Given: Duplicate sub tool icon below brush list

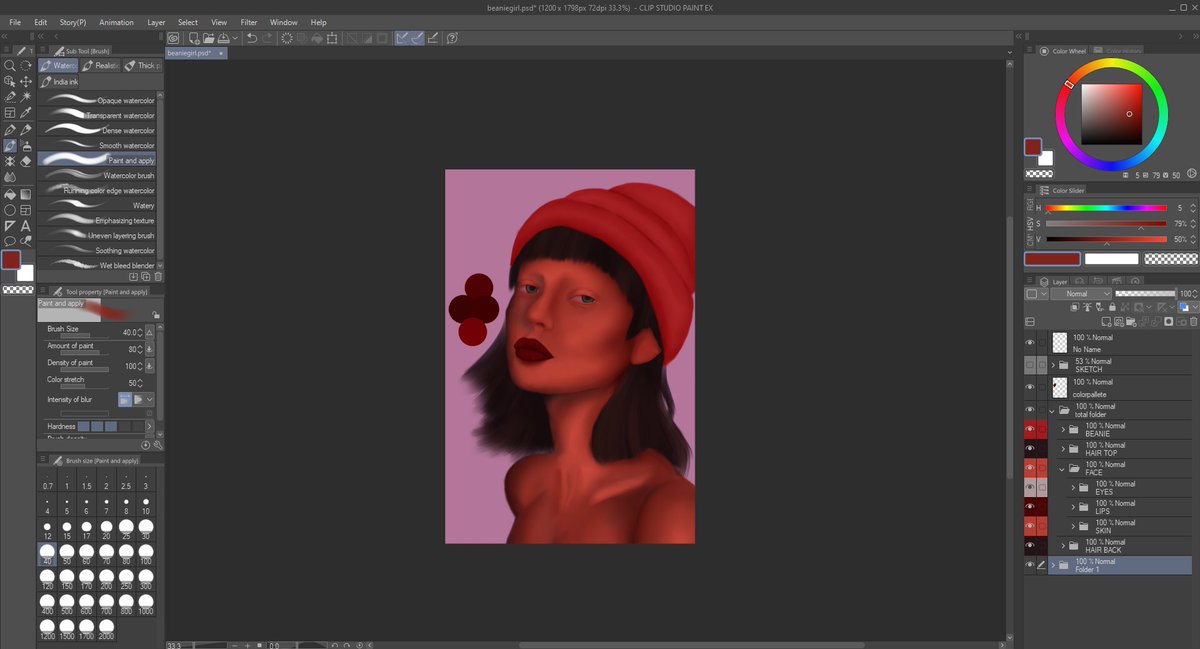Looking at the screenshot, I should tap(146, 276).
